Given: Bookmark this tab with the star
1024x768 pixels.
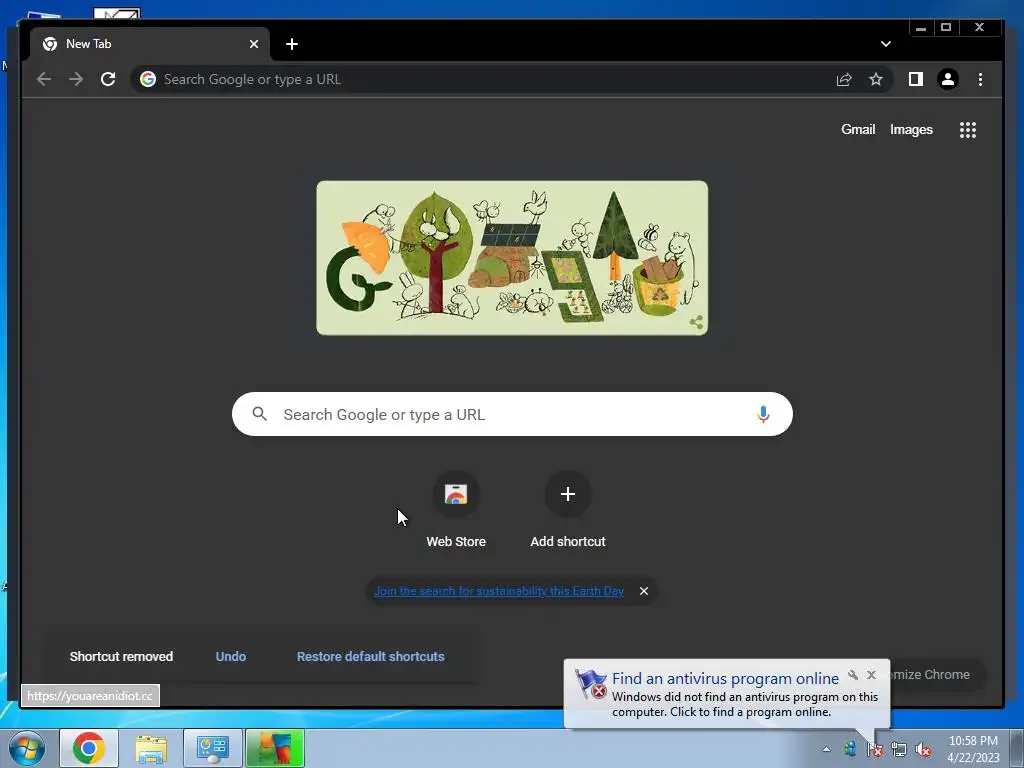Looking at the screenshot, I should [x=876, y=79].
